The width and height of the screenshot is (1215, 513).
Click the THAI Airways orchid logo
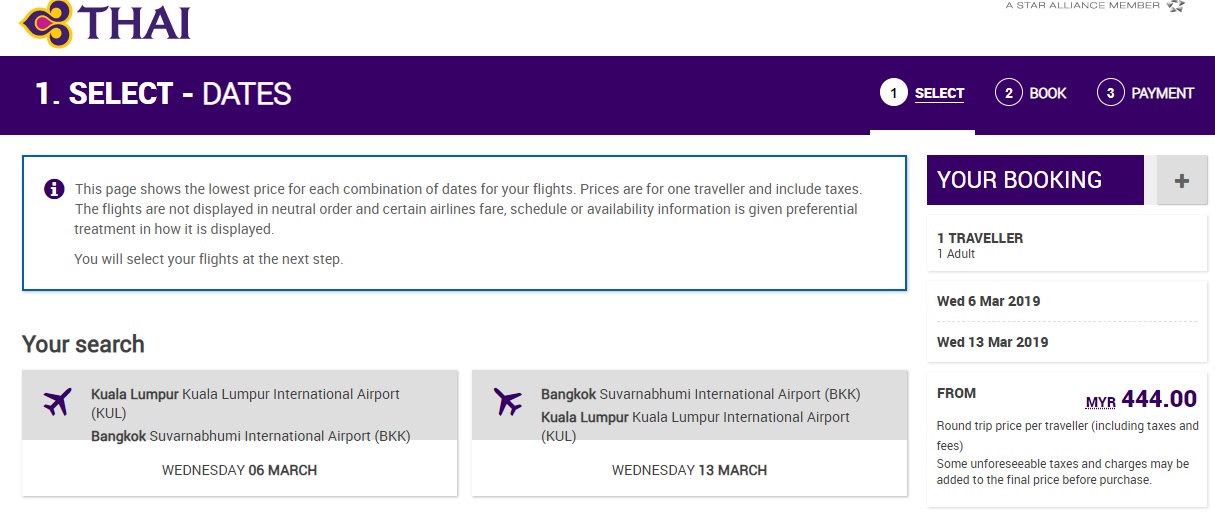(45, 22)
